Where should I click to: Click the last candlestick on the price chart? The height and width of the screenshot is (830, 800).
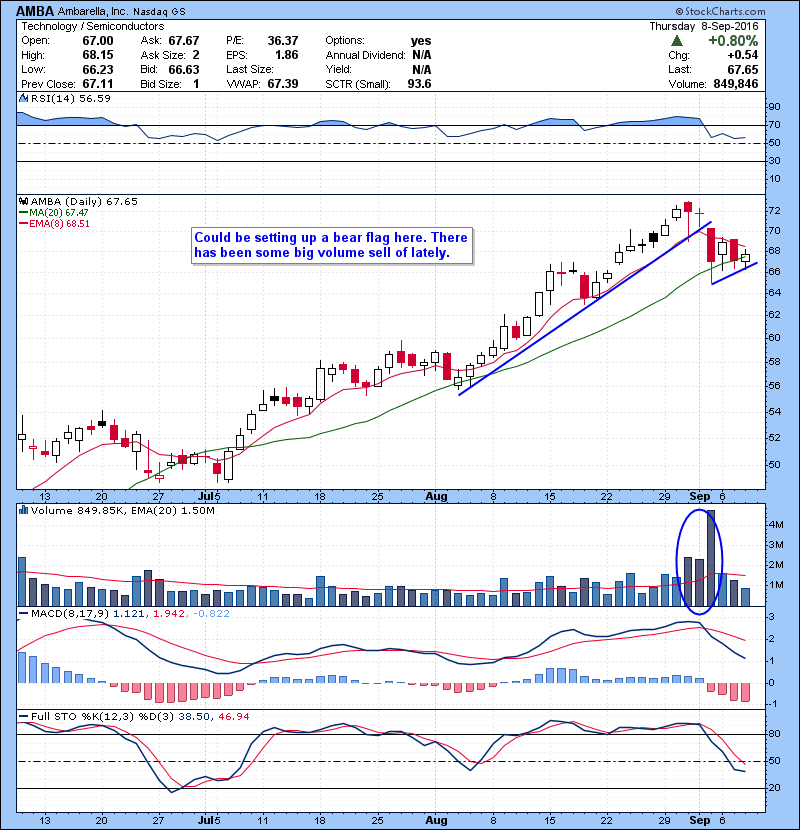point(745,258)
